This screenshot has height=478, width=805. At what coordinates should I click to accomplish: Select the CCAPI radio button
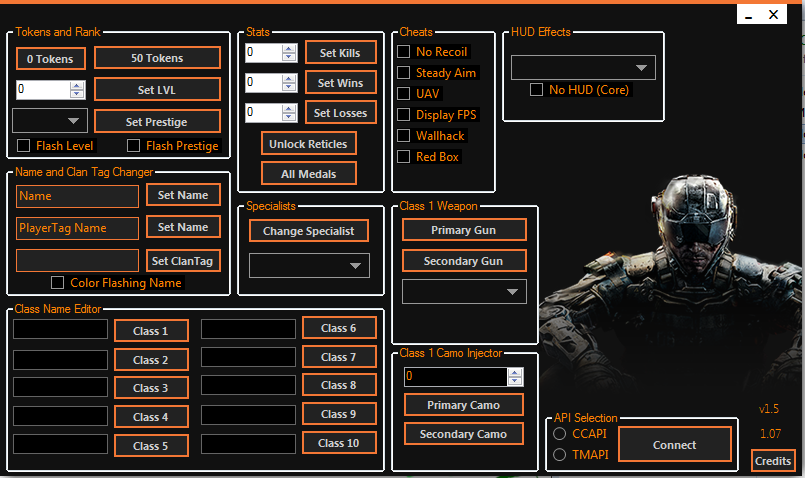[560, 434]
